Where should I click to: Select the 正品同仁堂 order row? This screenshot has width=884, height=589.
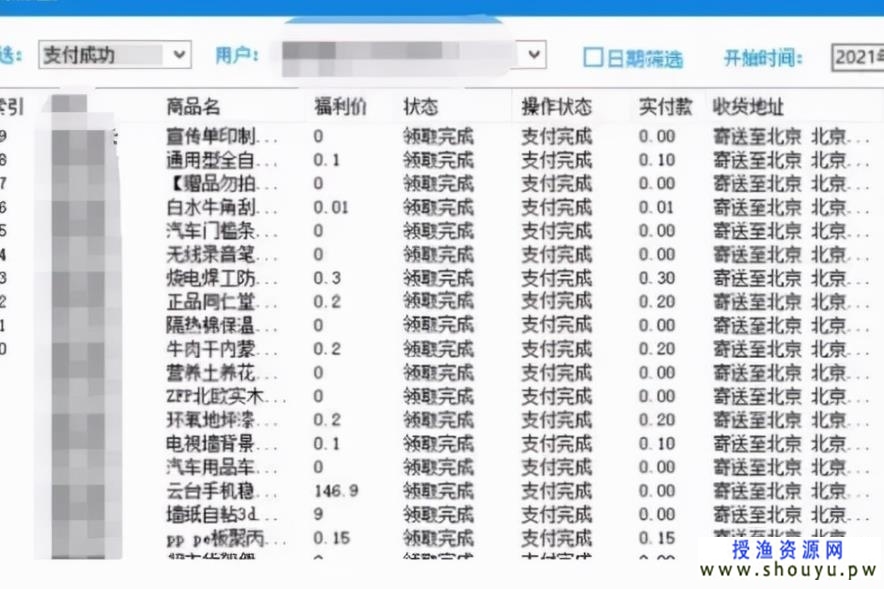222,302
